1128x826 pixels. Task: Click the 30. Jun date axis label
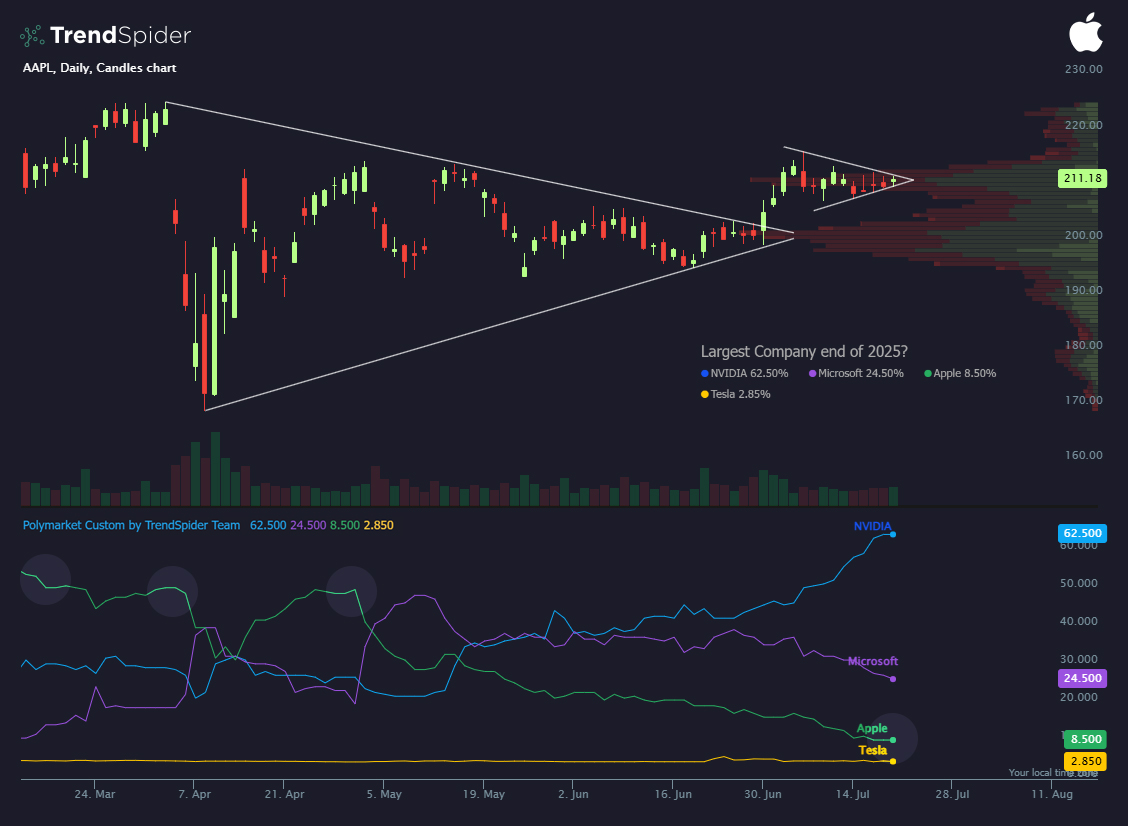[x=763, y=794]
